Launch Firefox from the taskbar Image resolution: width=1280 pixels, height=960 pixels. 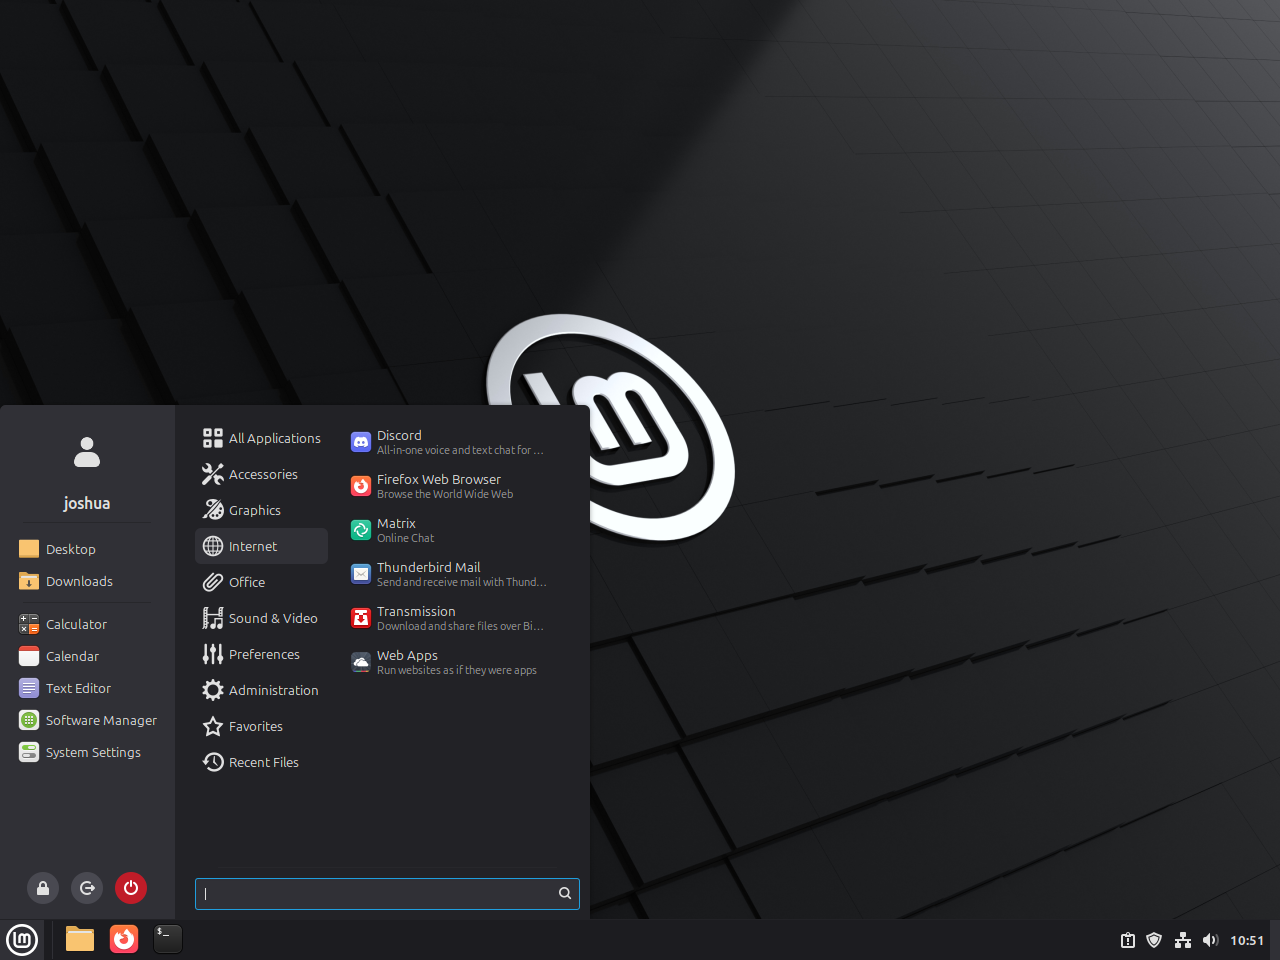(123, 940)
